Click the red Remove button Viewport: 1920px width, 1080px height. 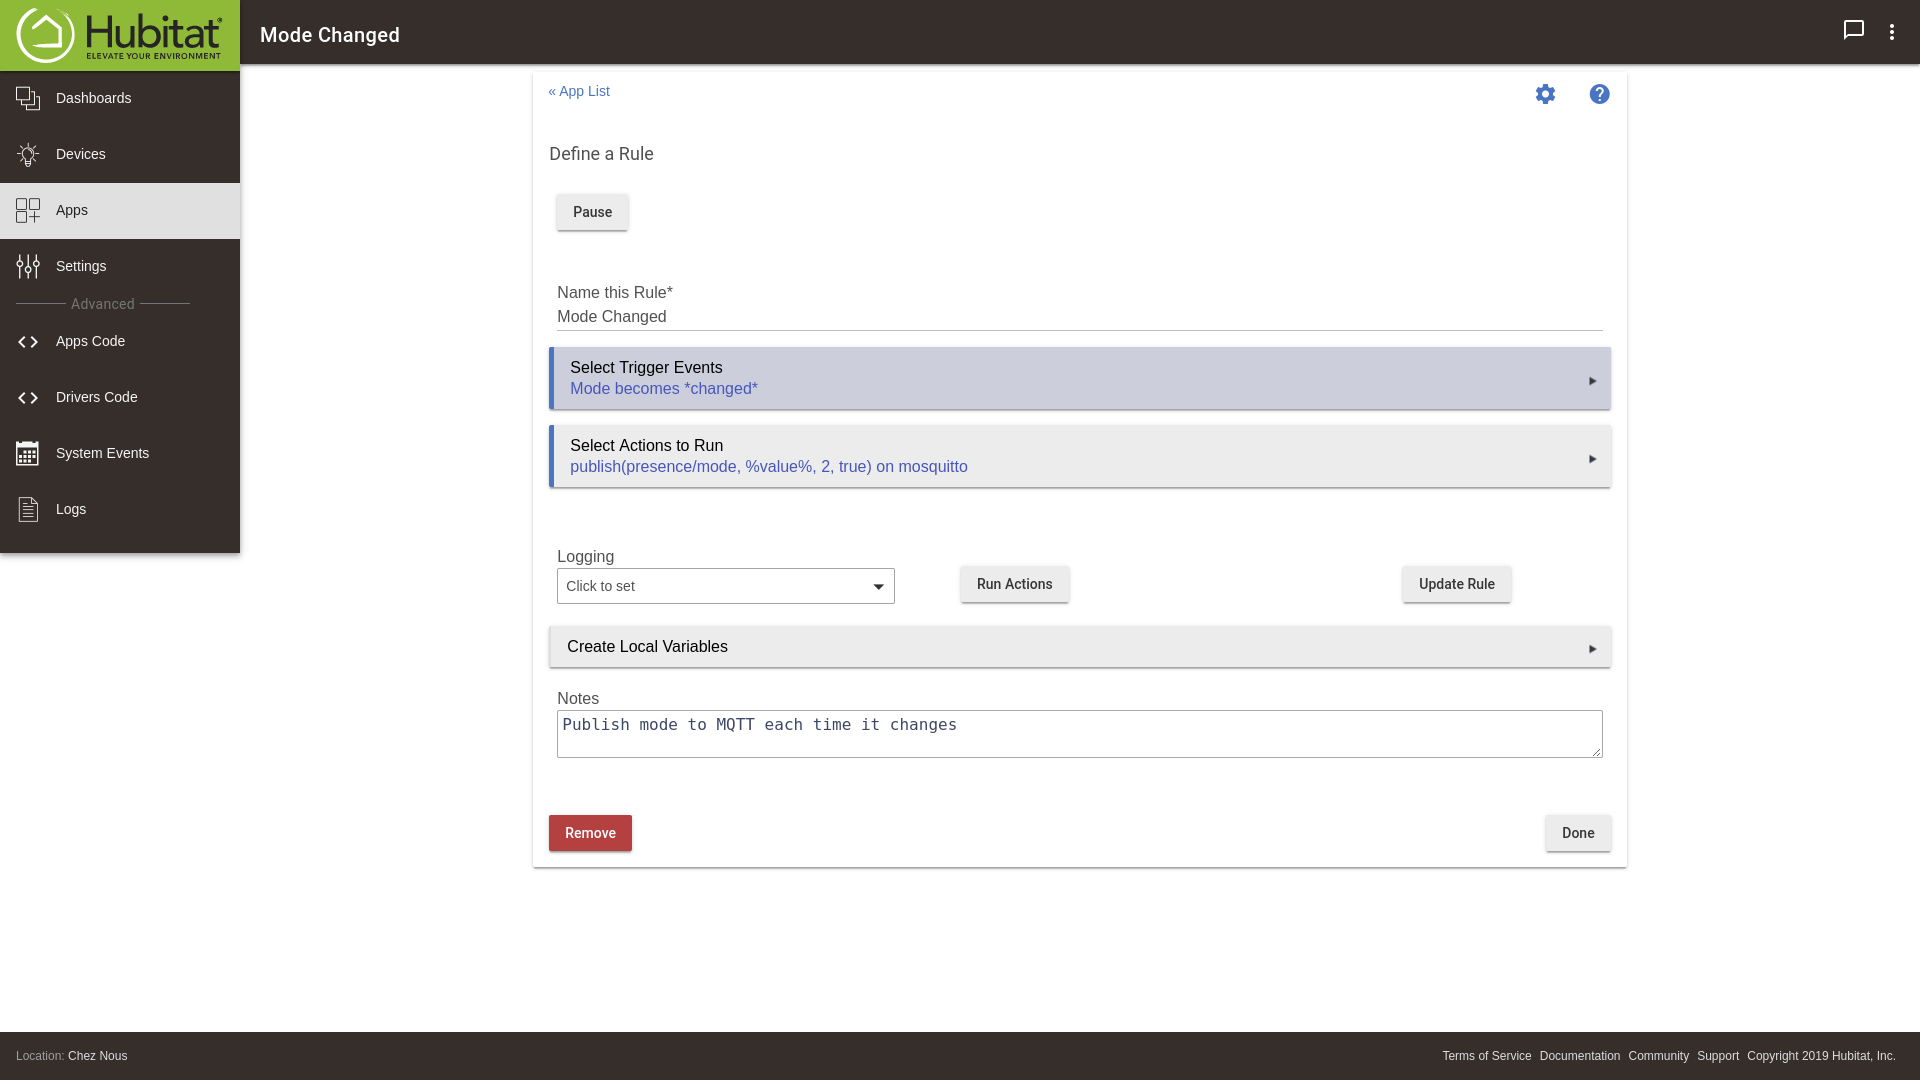590,833
